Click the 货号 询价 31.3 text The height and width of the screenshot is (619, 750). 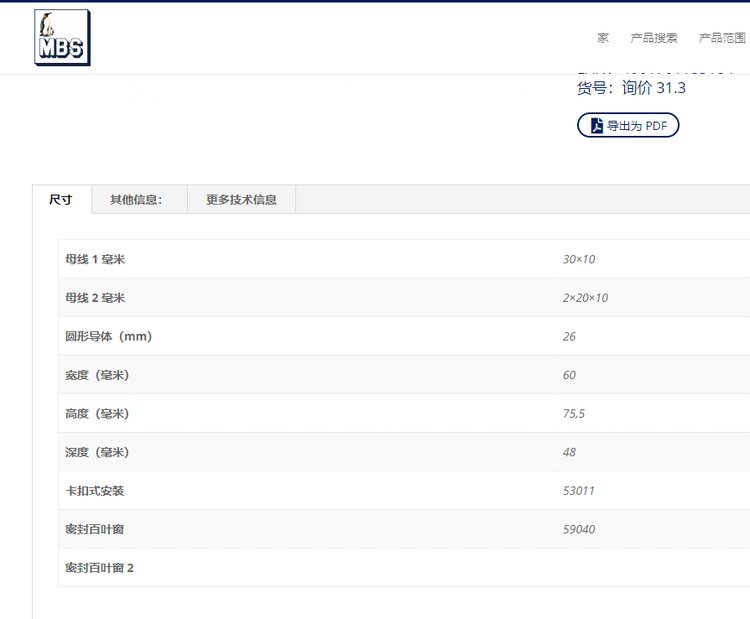point(631,88)
